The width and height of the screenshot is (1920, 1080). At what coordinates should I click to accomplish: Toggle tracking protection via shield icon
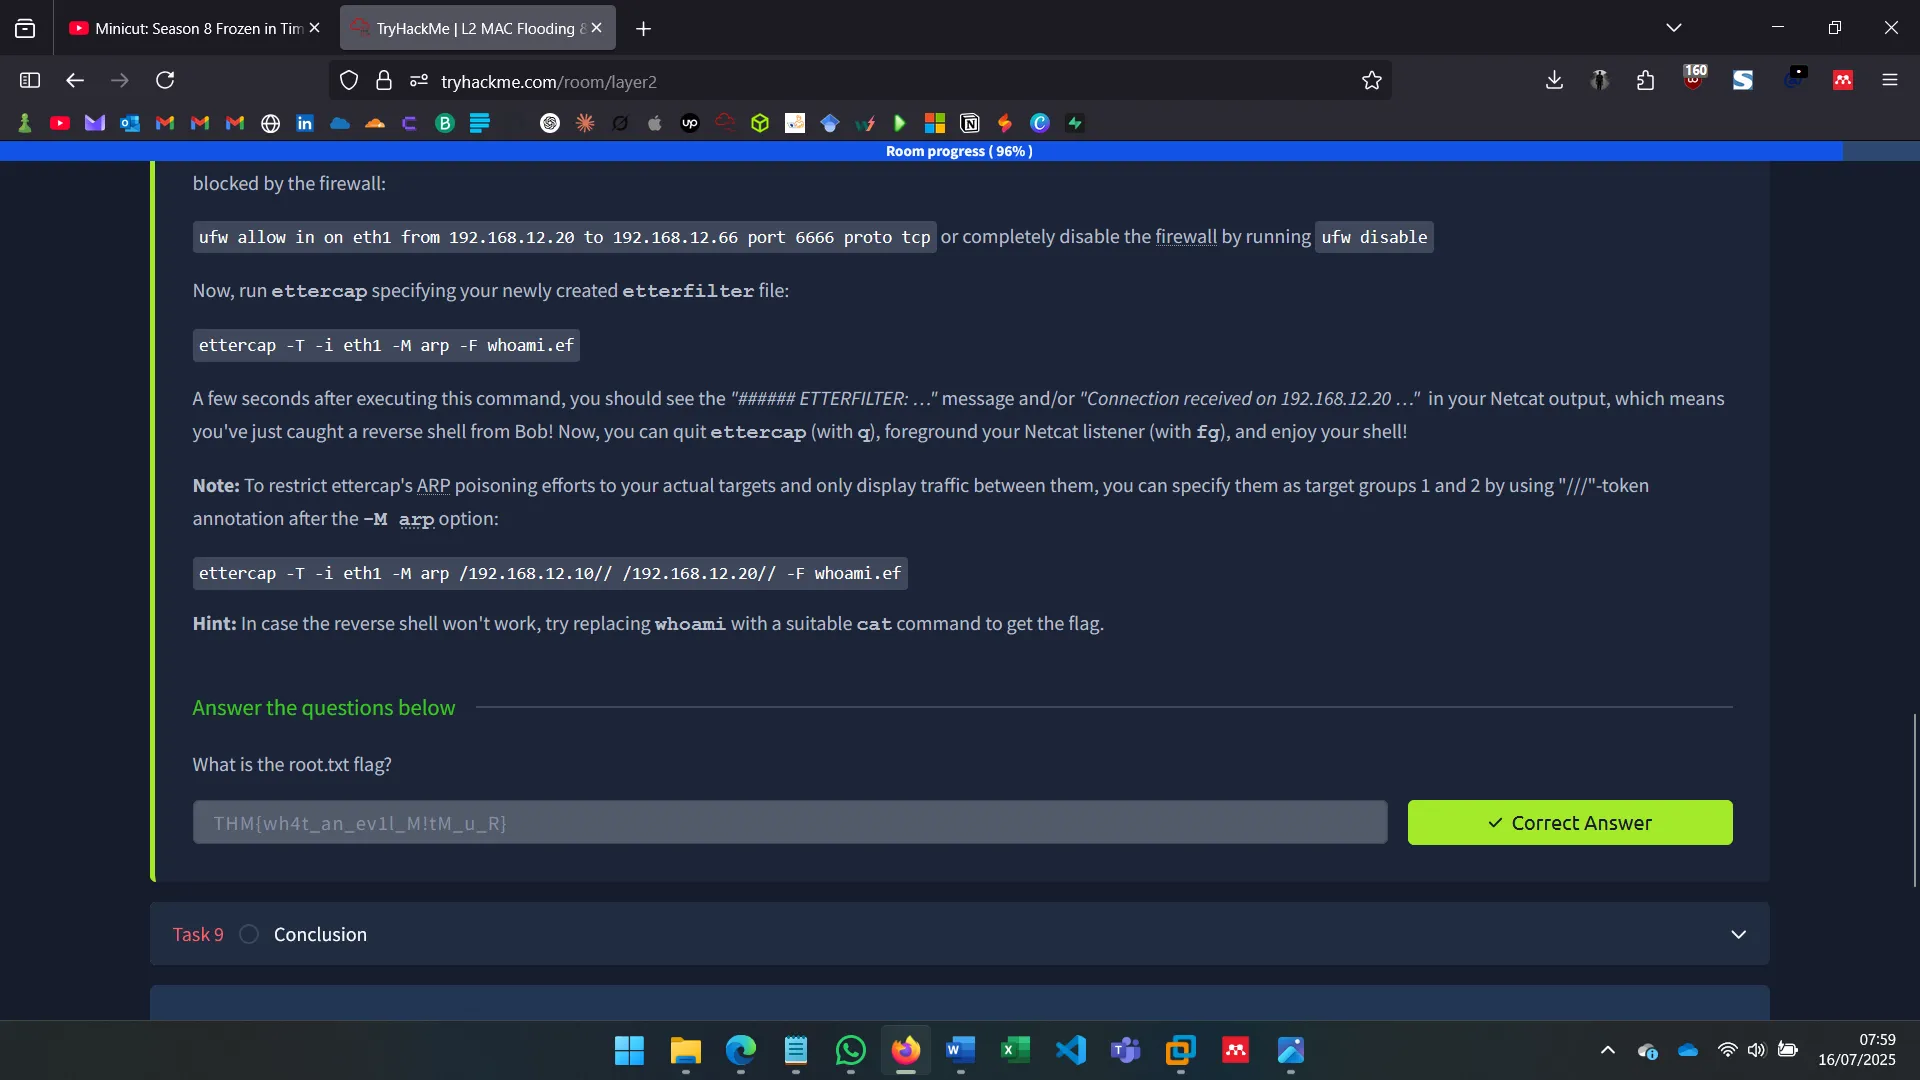point(348,80)
